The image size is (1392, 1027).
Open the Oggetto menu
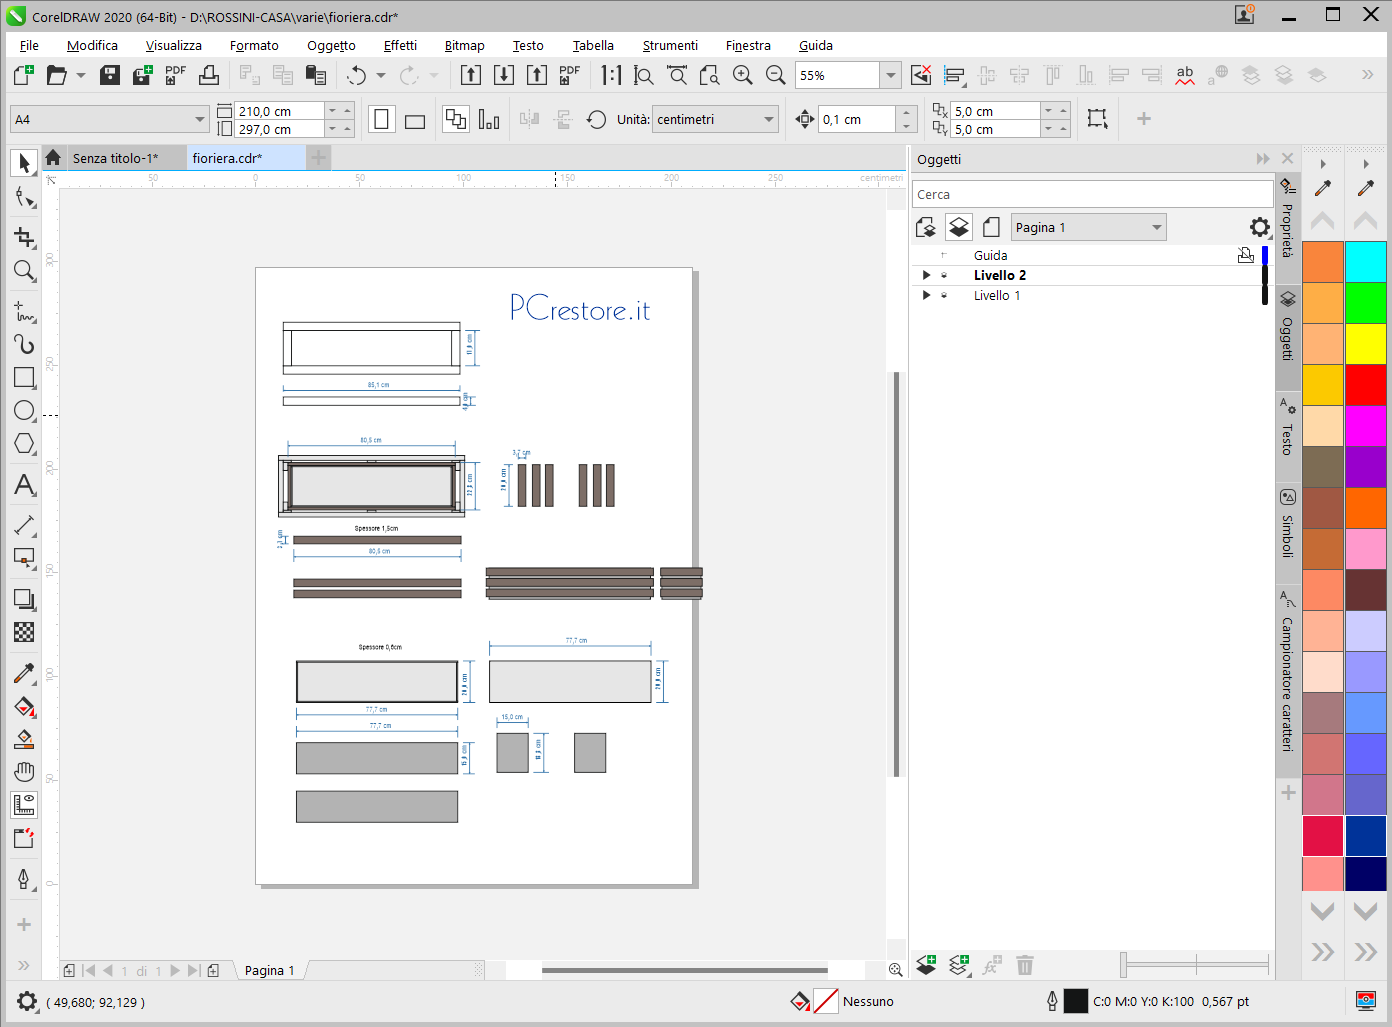pos(331,45)
